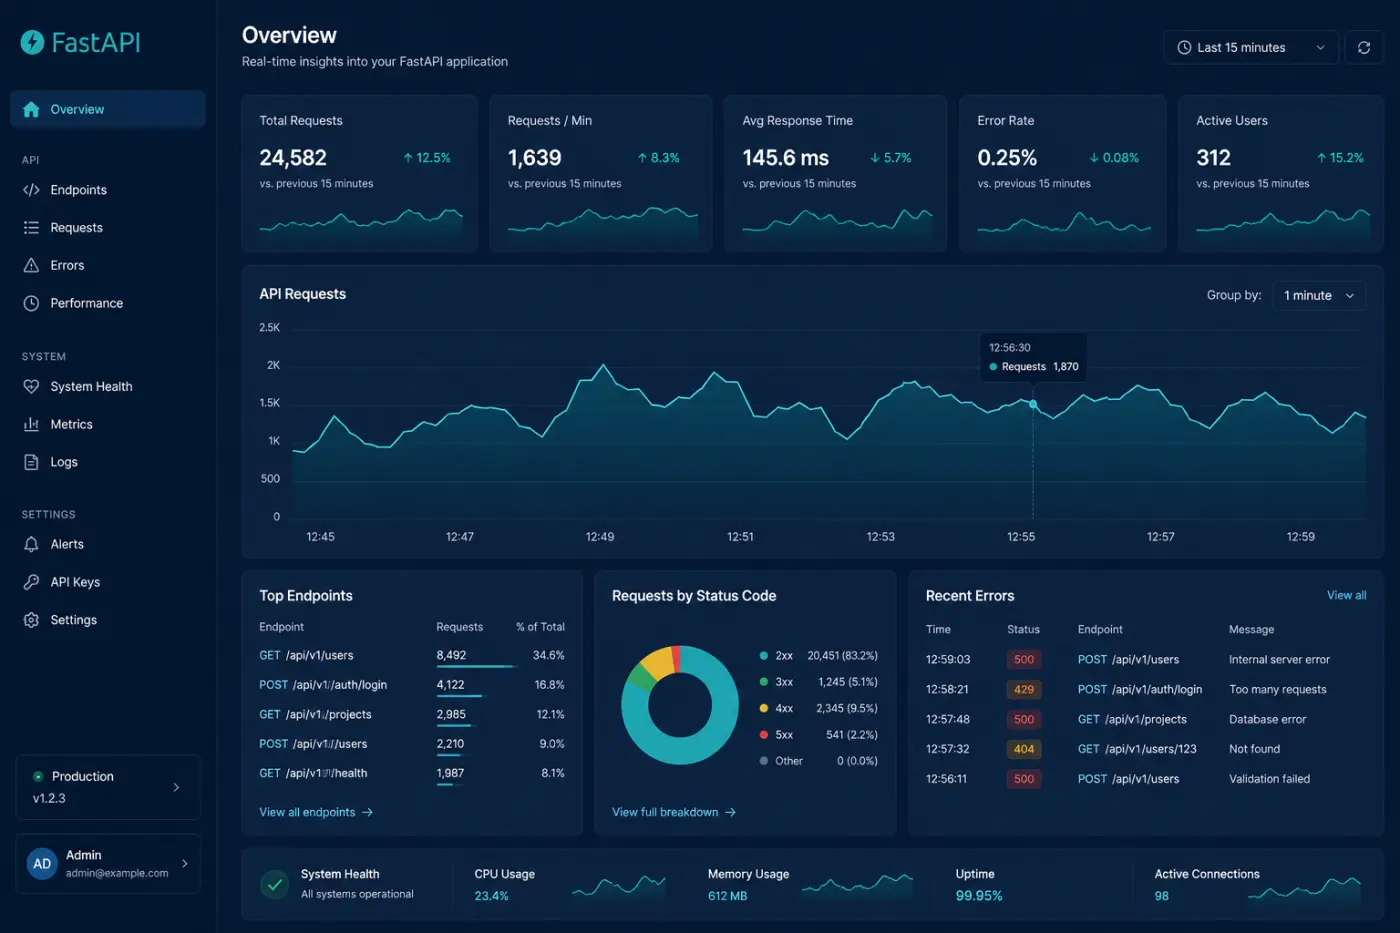
Task: Click the status code donut chart
Action: [680, 705]
